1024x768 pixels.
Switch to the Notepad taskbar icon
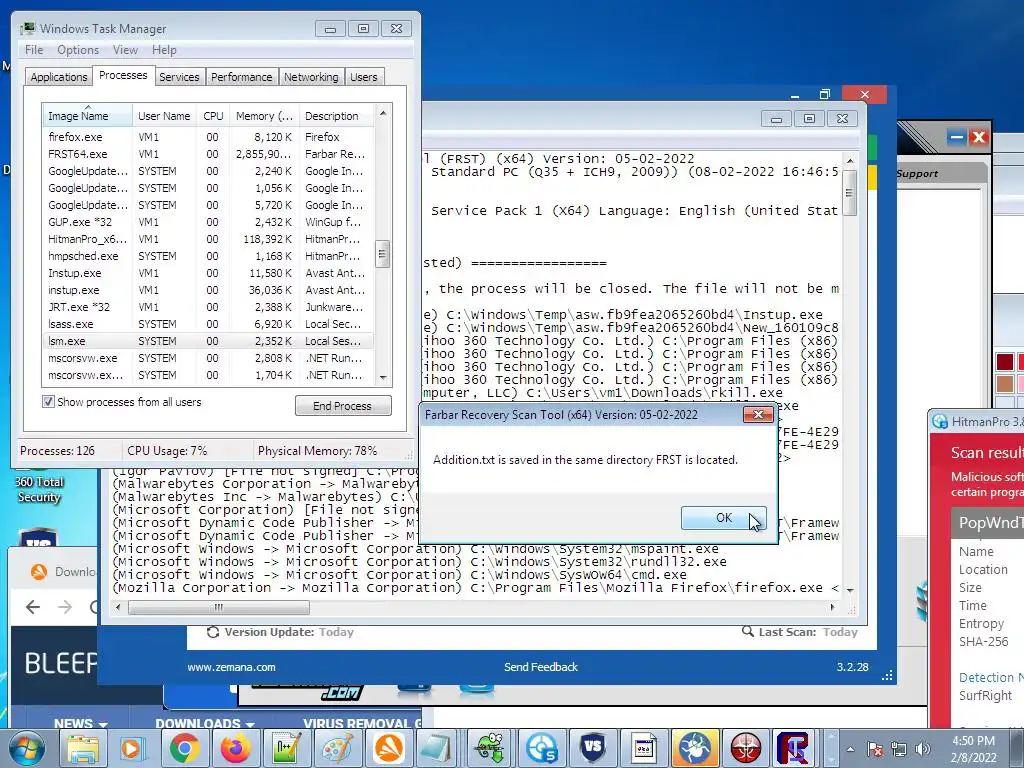(437, 748)
